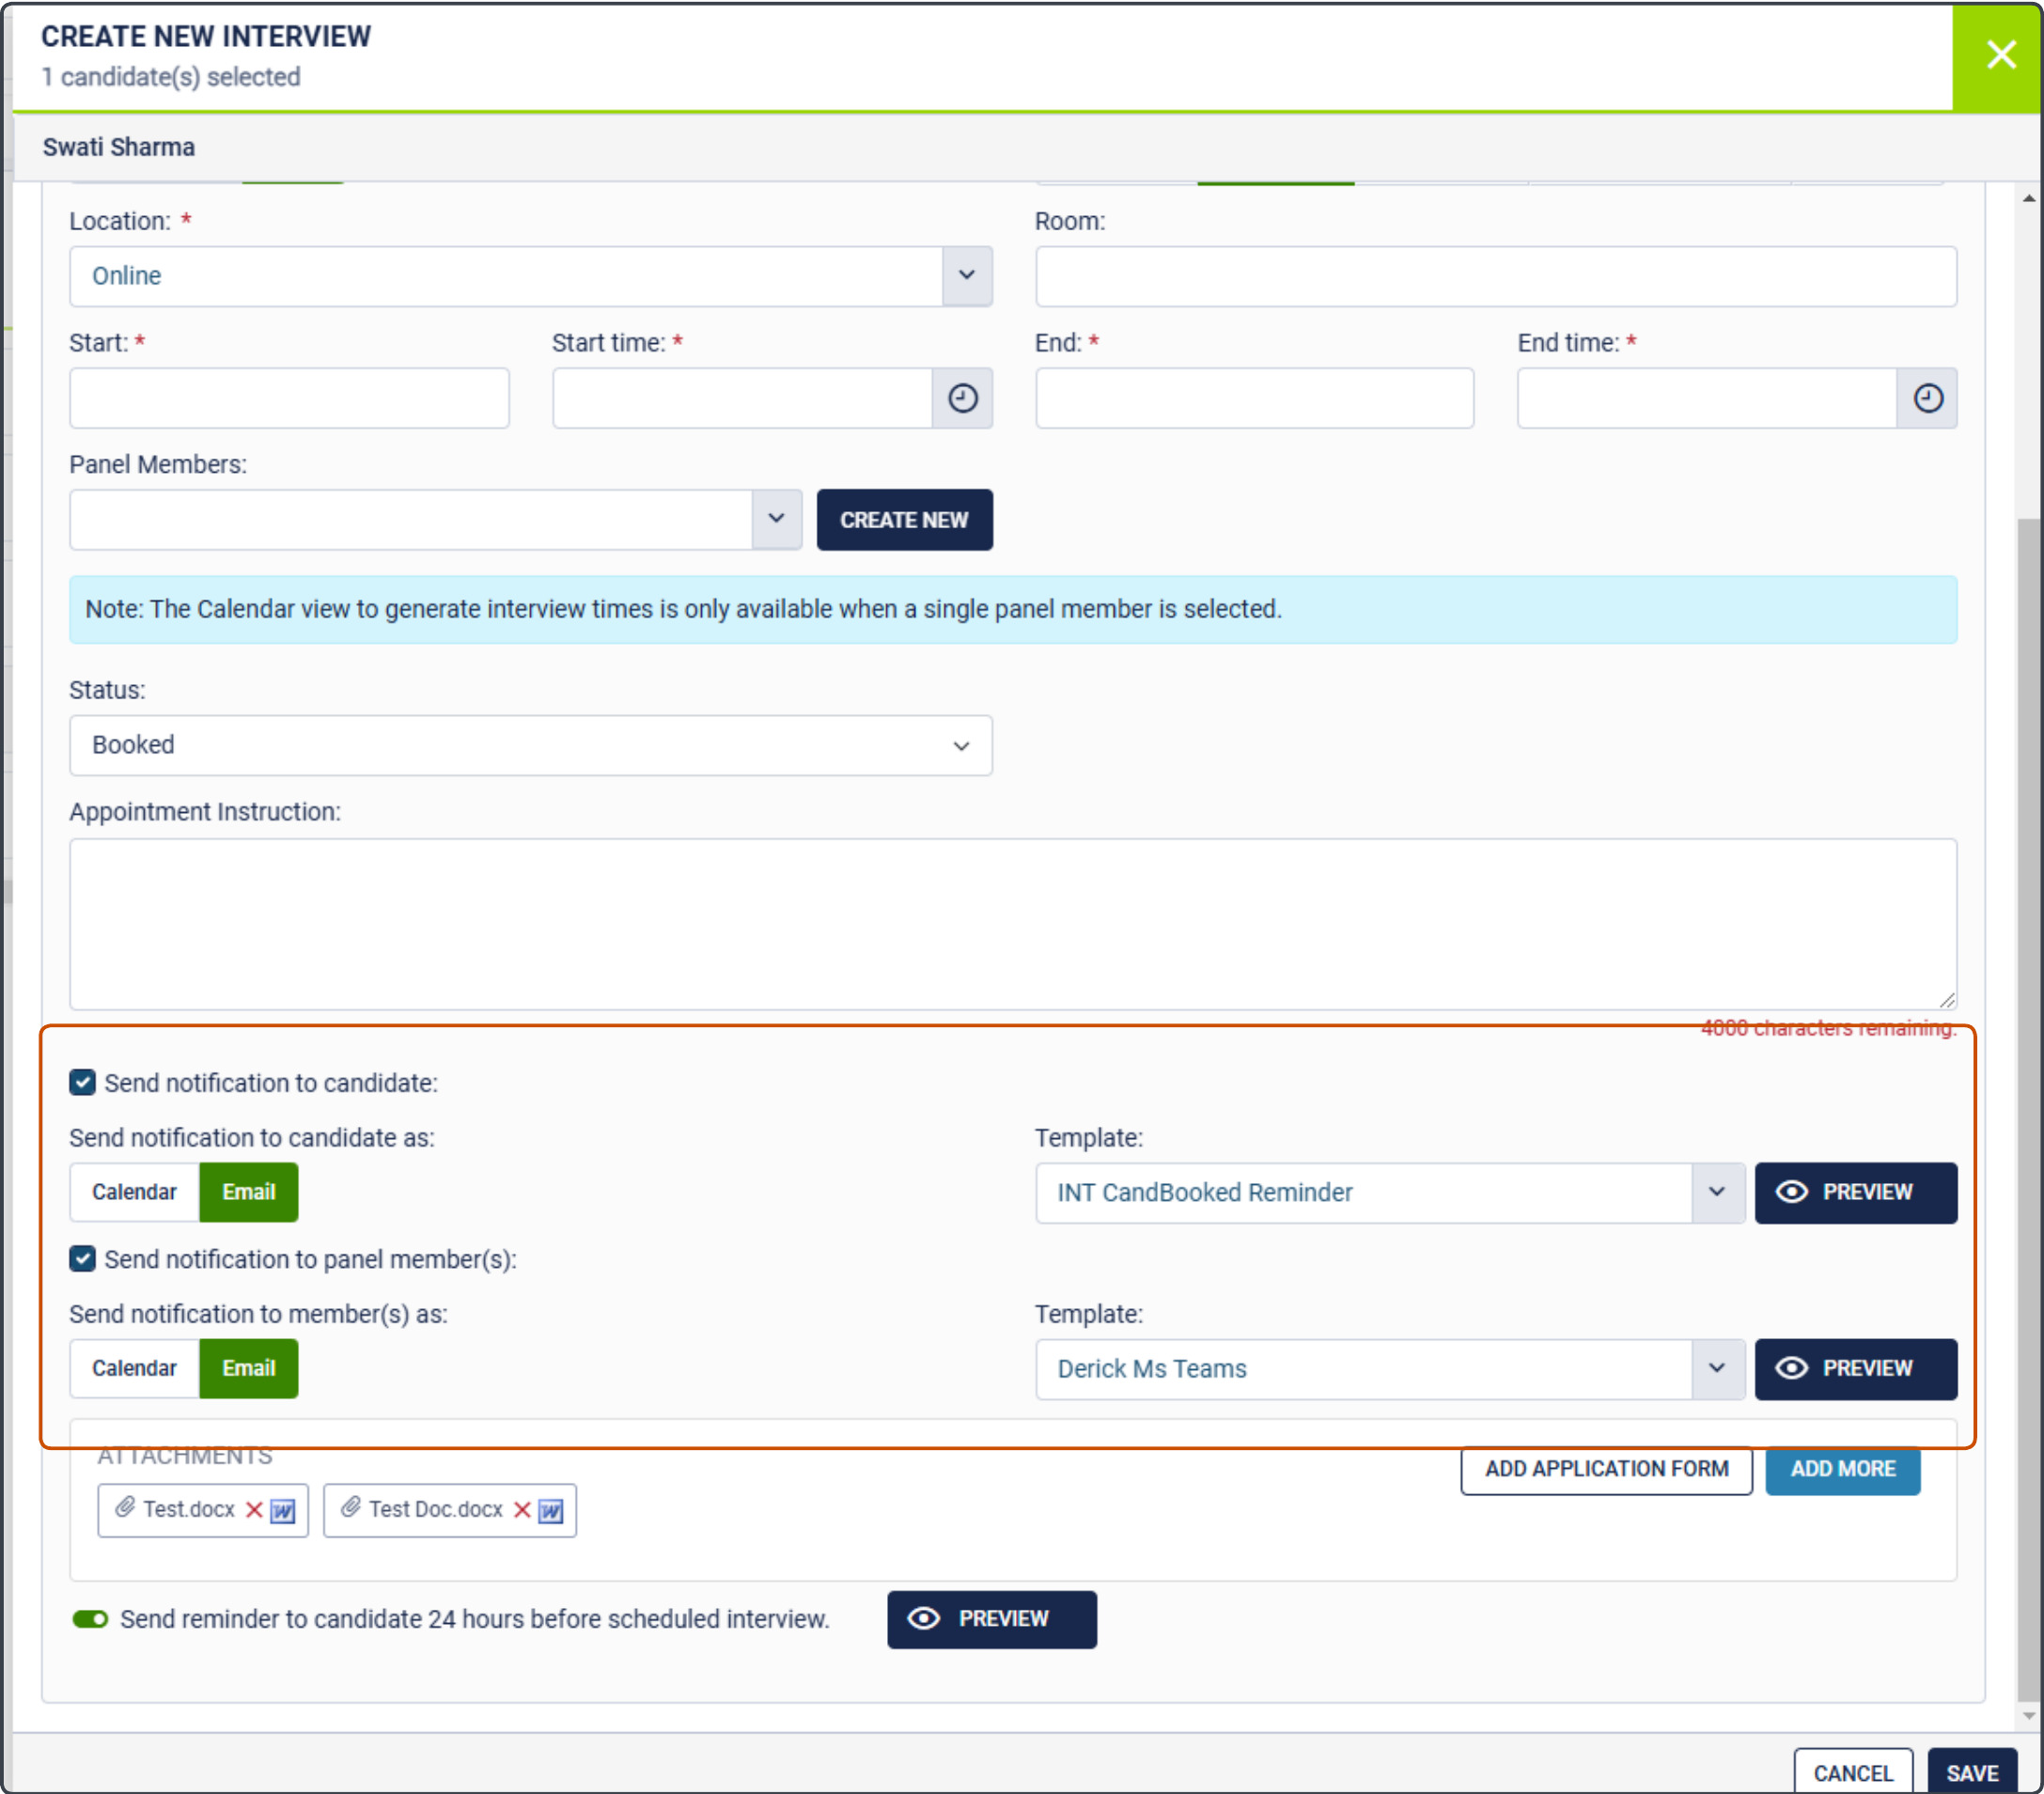
Task: Select Calendar for candidate notification
Action: tap(134, 1192)
